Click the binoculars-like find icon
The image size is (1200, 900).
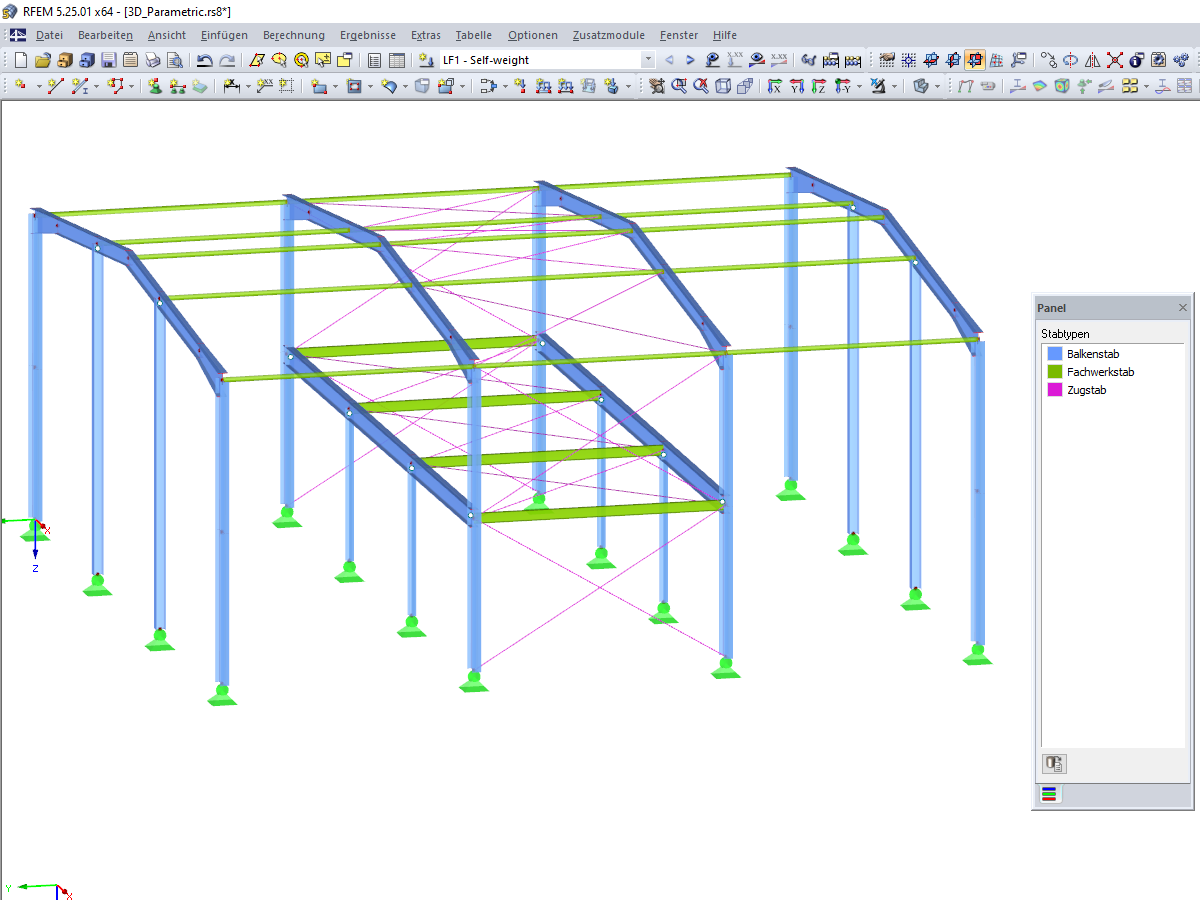[808, 60]
